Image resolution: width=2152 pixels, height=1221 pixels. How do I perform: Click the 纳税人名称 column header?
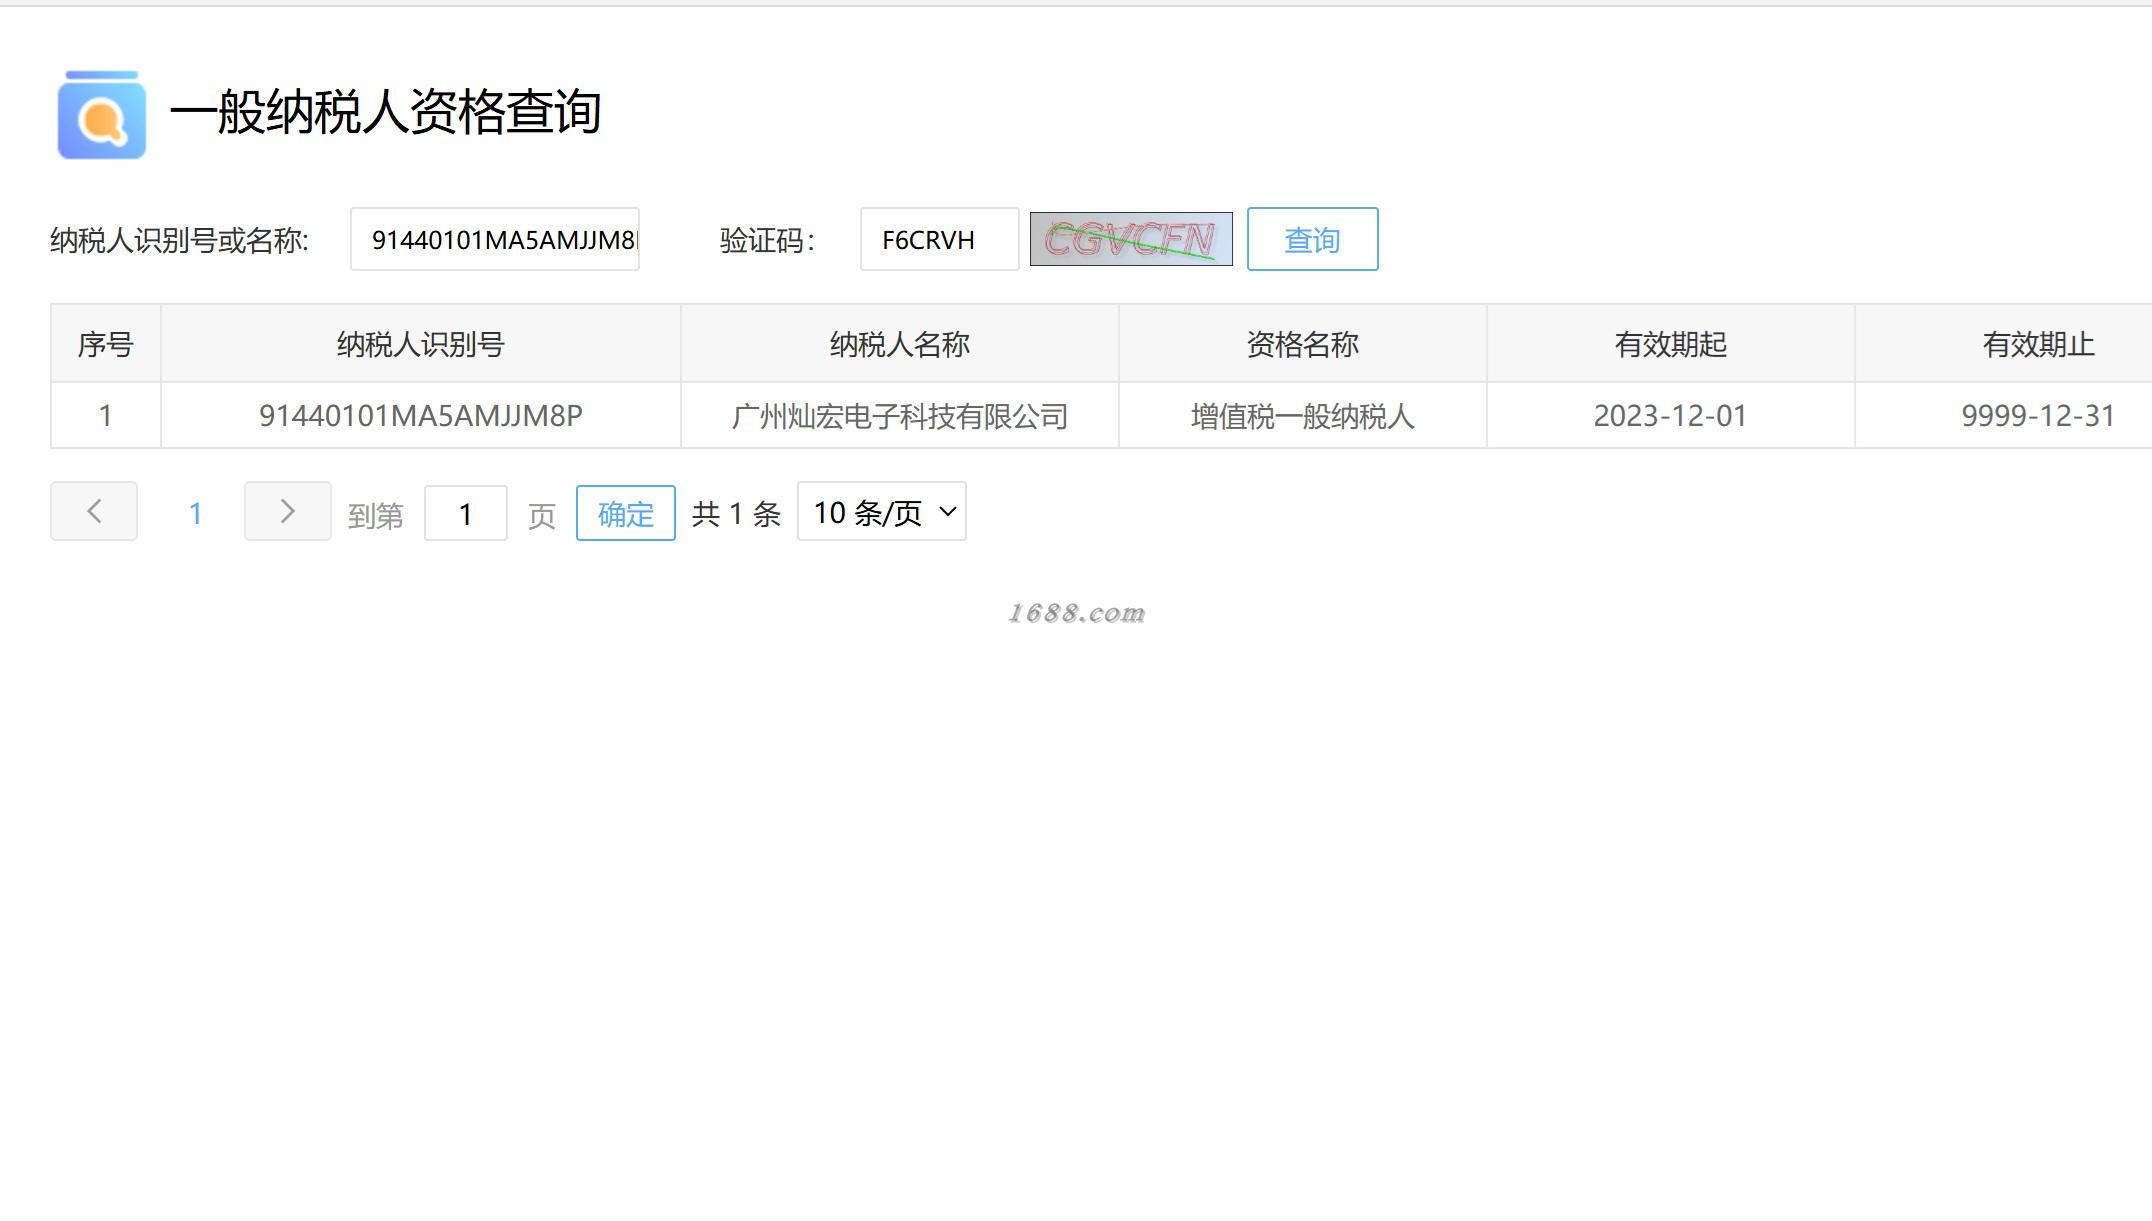899,344
